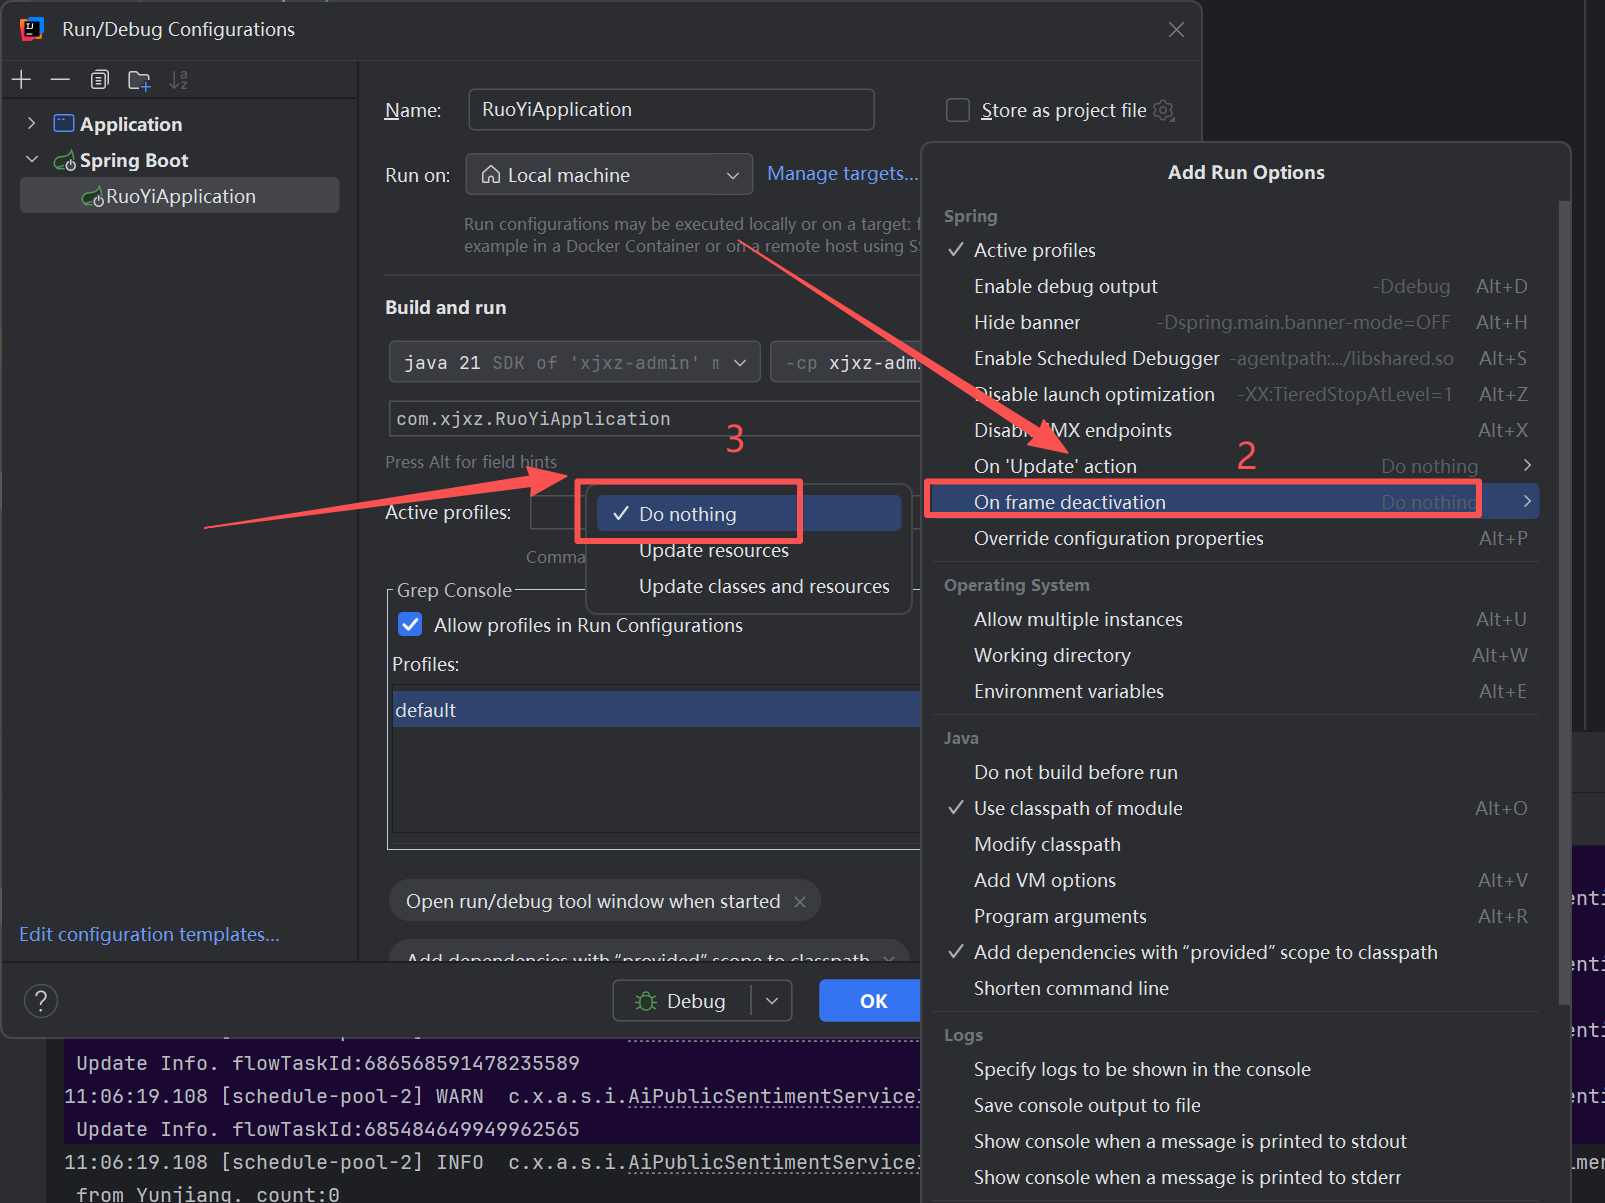Expand the Application node in the tree
The image size is (1605, 1203).
coord(31,123)
